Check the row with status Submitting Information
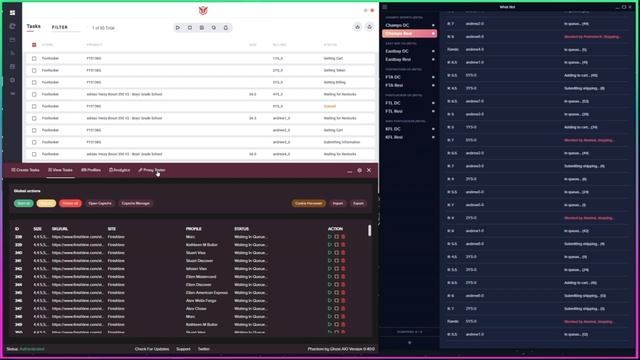The height and width of the screenshot is (360, 640). [x=34, y=142]
